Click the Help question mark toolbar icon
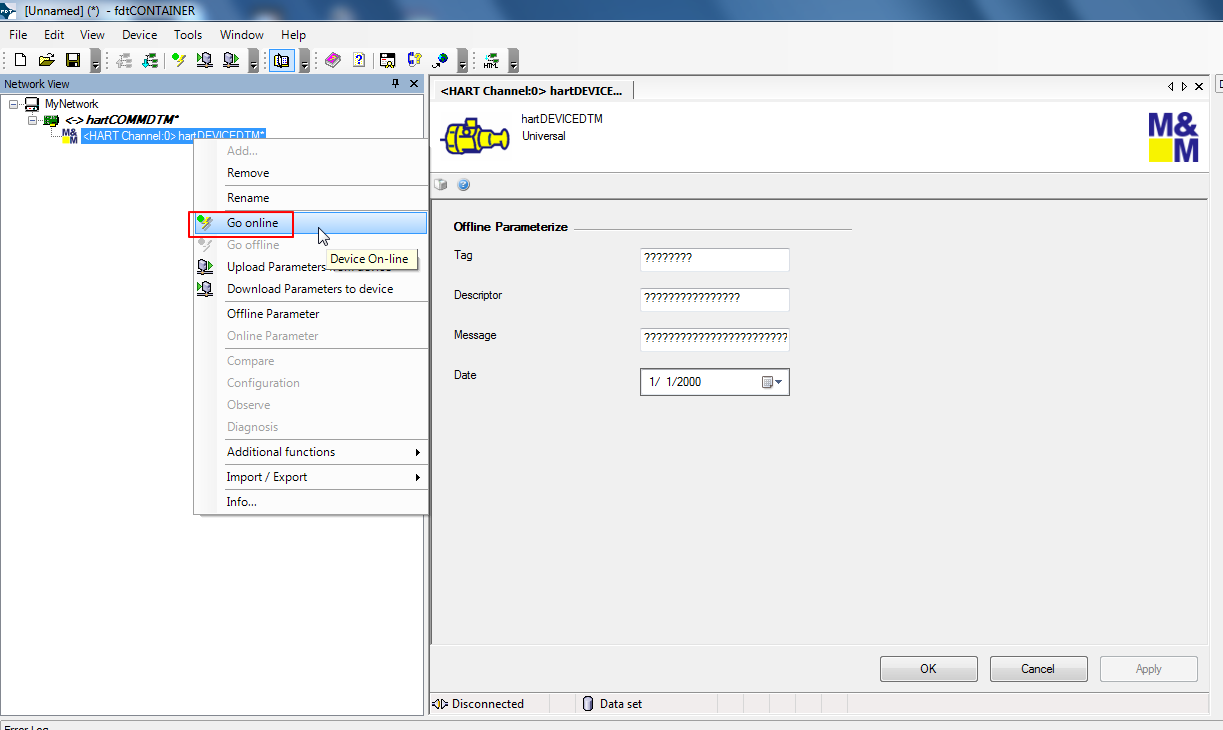 click(359, 60)
